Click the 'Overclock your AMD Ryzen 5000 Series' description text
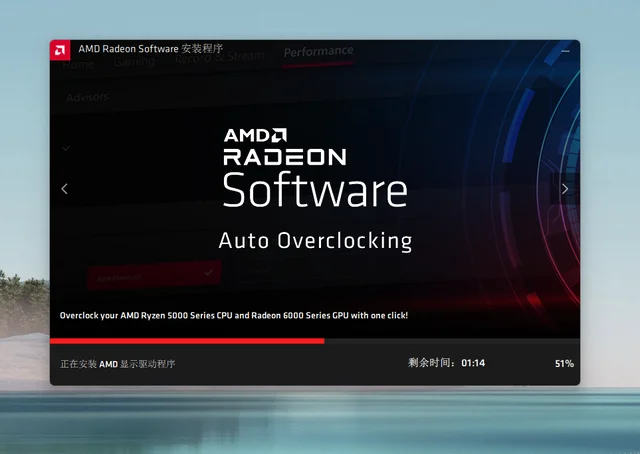 [x=234, y=315]
